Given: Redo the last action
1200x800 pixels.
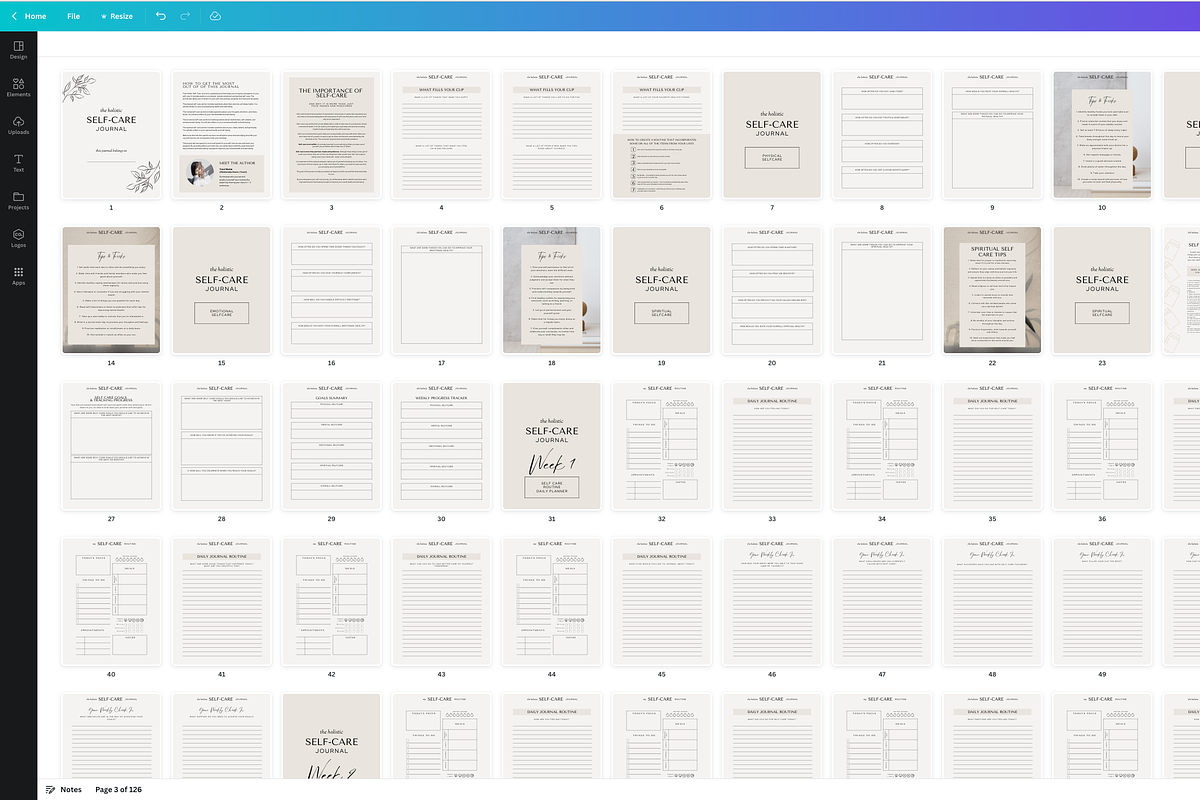Looking at the screenshot, I should 184,16.
